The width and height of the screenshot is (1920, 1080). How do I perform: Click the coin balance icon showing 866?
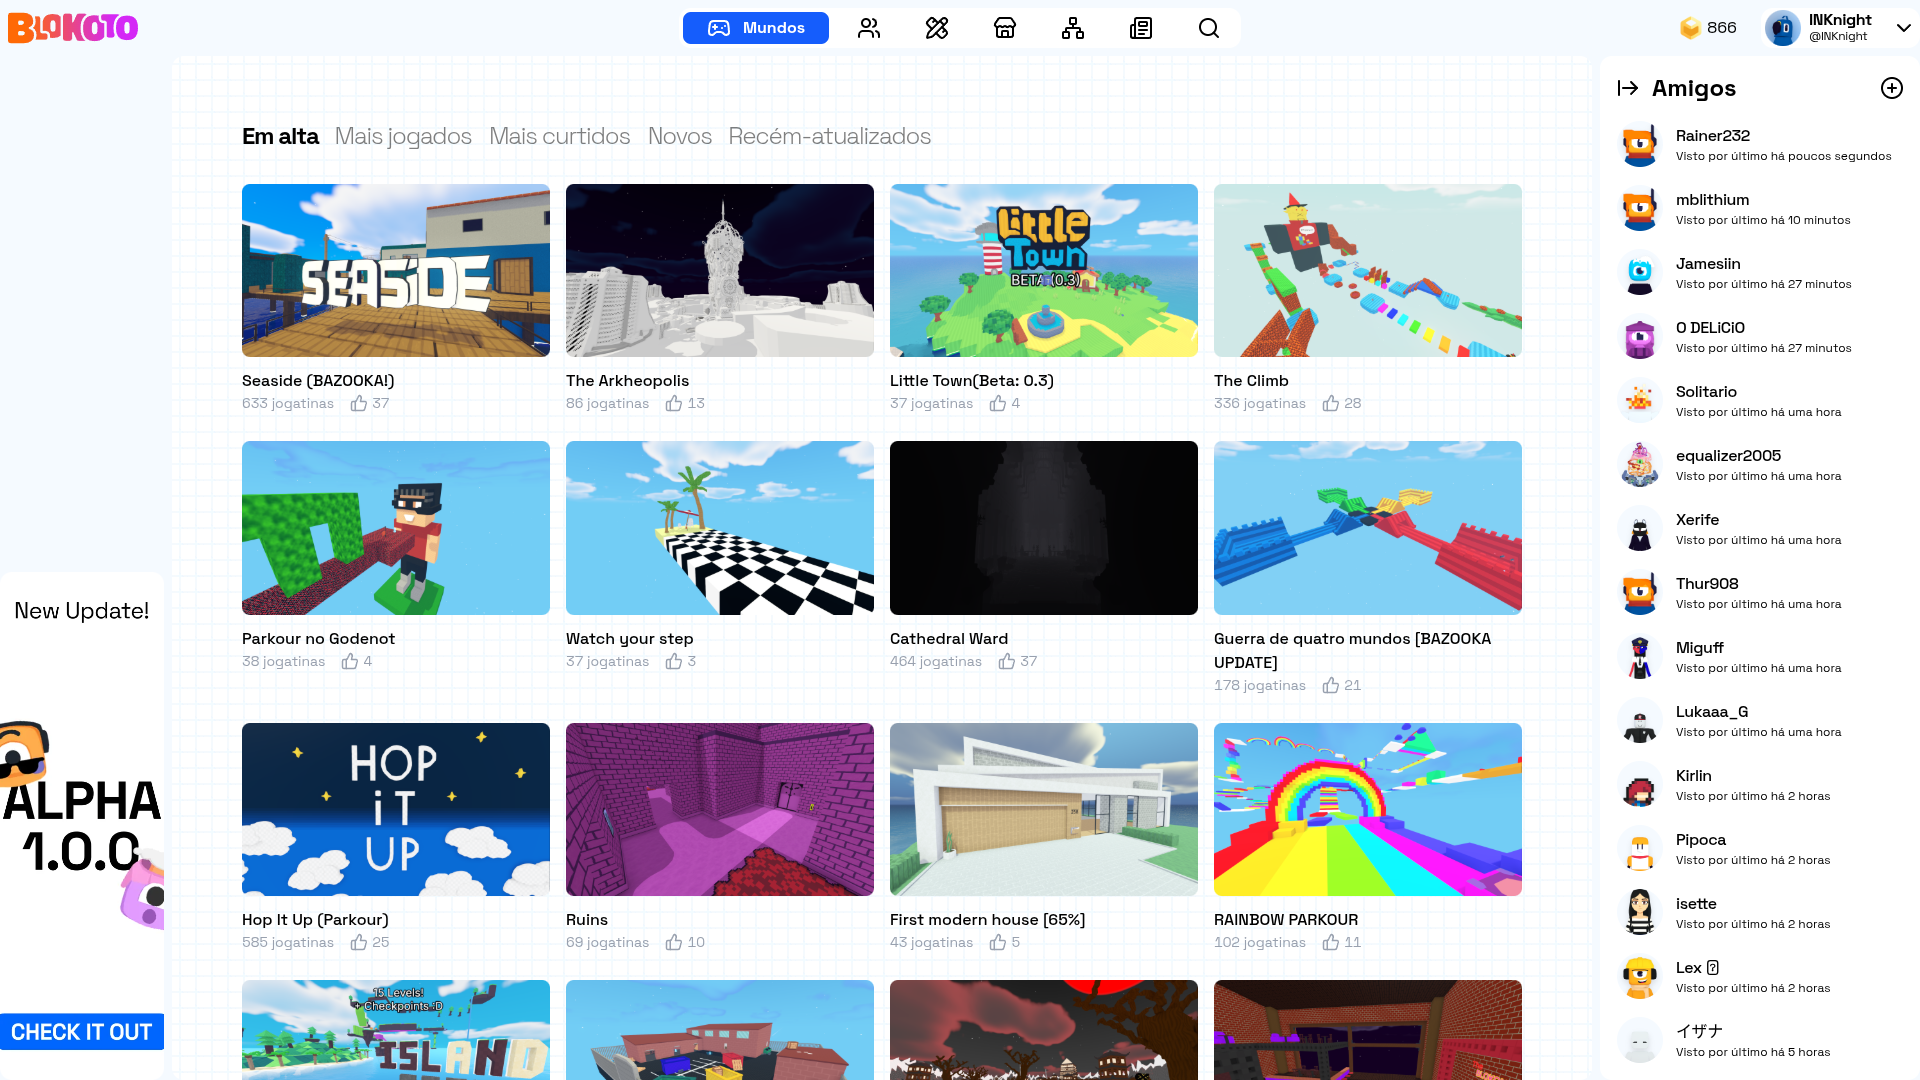tap(1690, 28)
